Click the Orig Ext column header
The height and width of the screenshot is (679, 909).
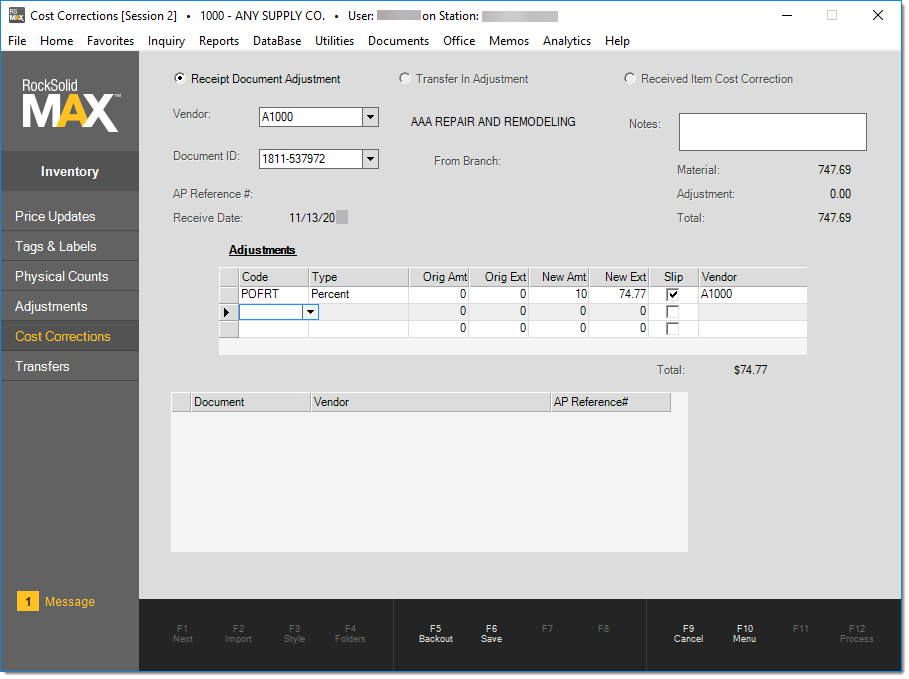click(499, 277)
